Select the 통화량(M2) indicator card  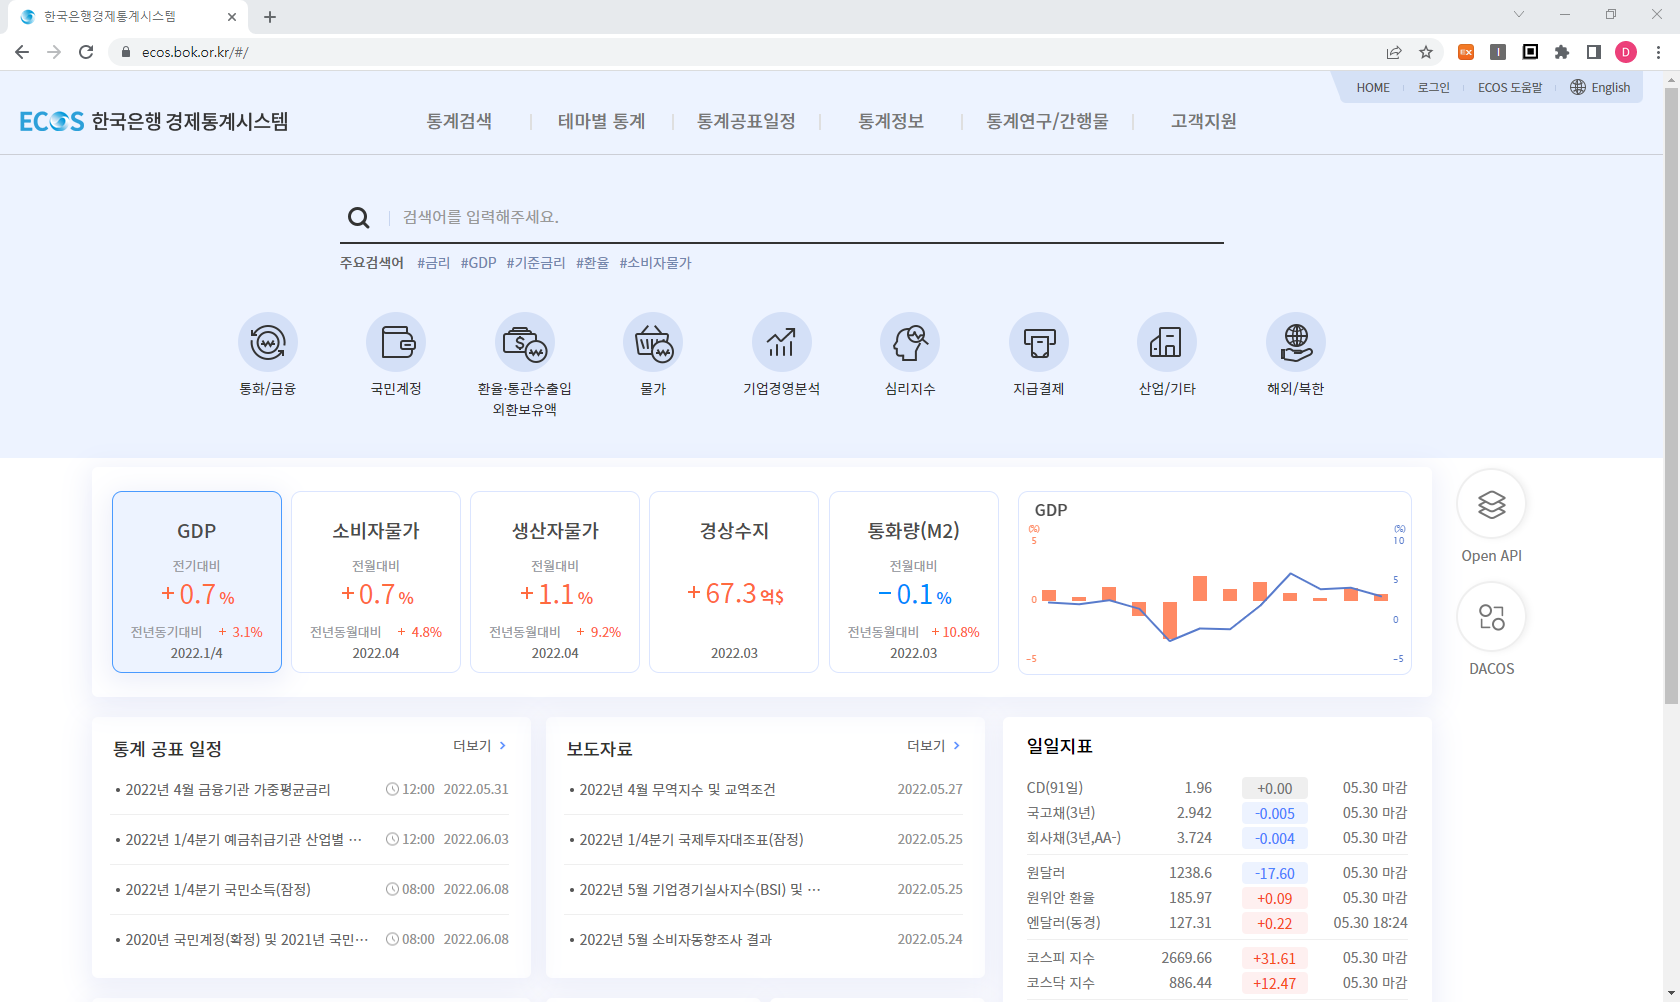[x=914, y=582]
